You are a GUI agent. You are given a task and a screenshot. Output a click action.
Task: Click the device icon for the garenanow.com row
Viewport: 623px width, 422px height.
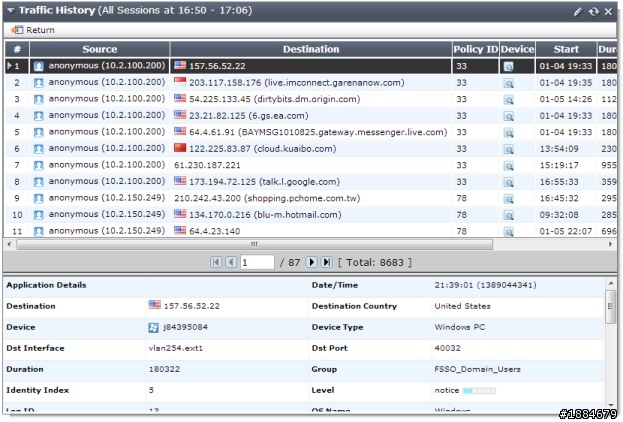click(508, 83)
